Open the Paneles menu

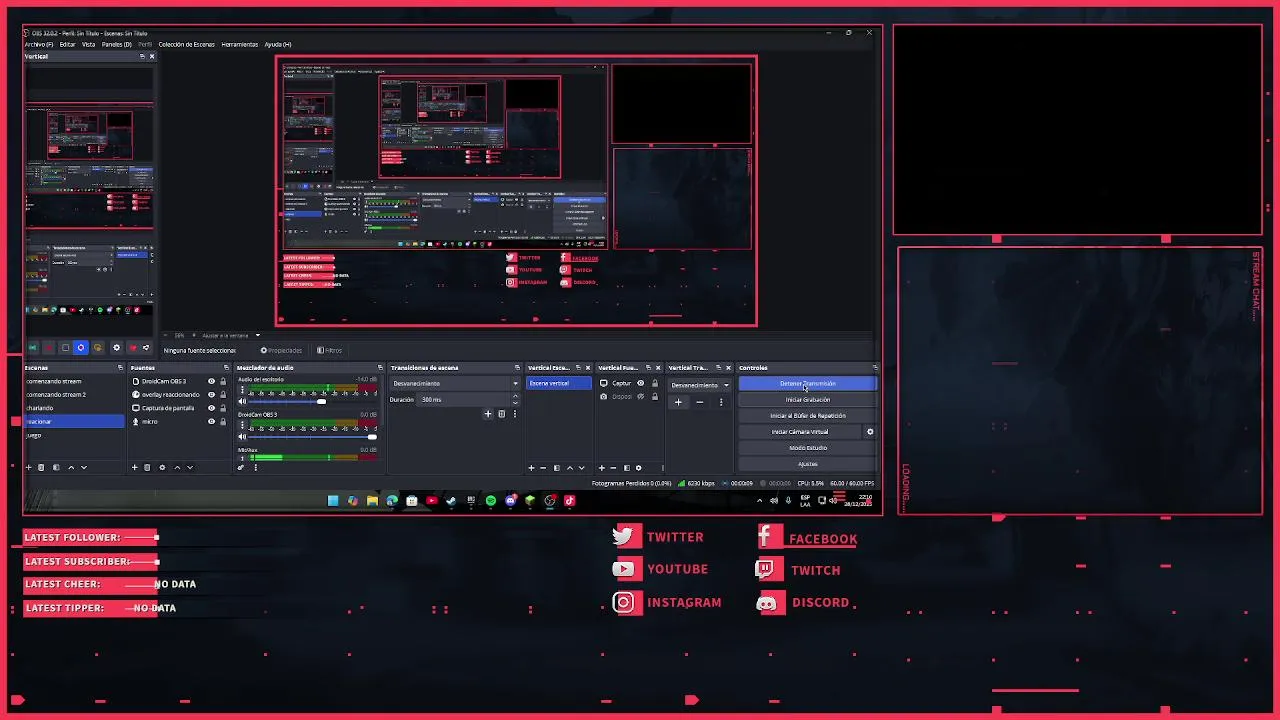point(116,44)
